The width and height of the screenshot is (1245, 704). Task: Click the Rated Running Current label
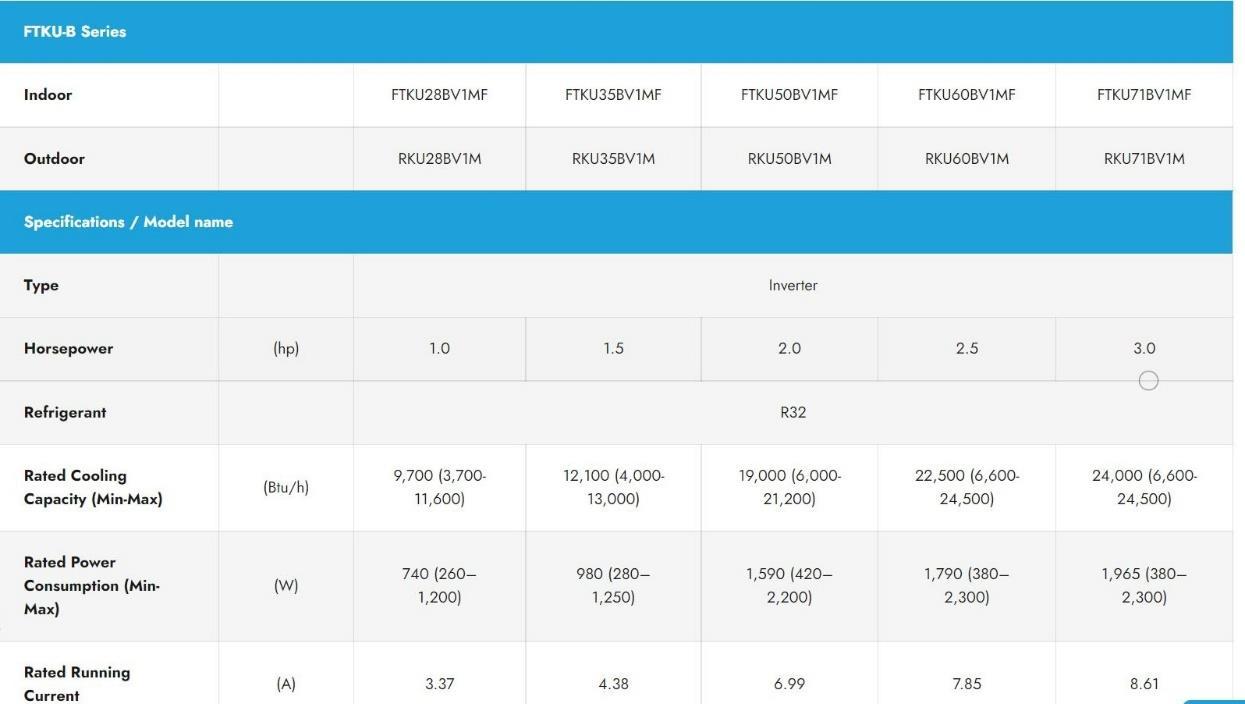tap(77, 684)
